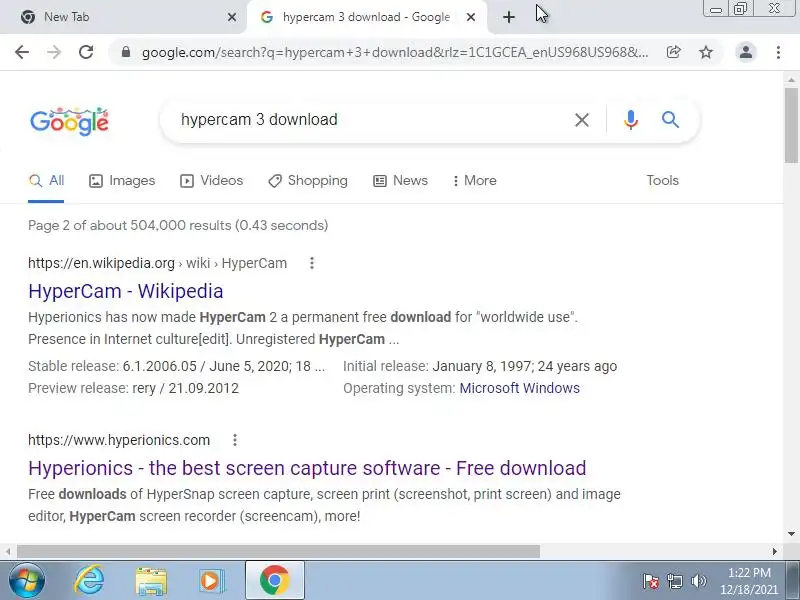Click the https://www.hyperionics.com URL text
Viewport: 800px width, 600px height.
point(119,440)
